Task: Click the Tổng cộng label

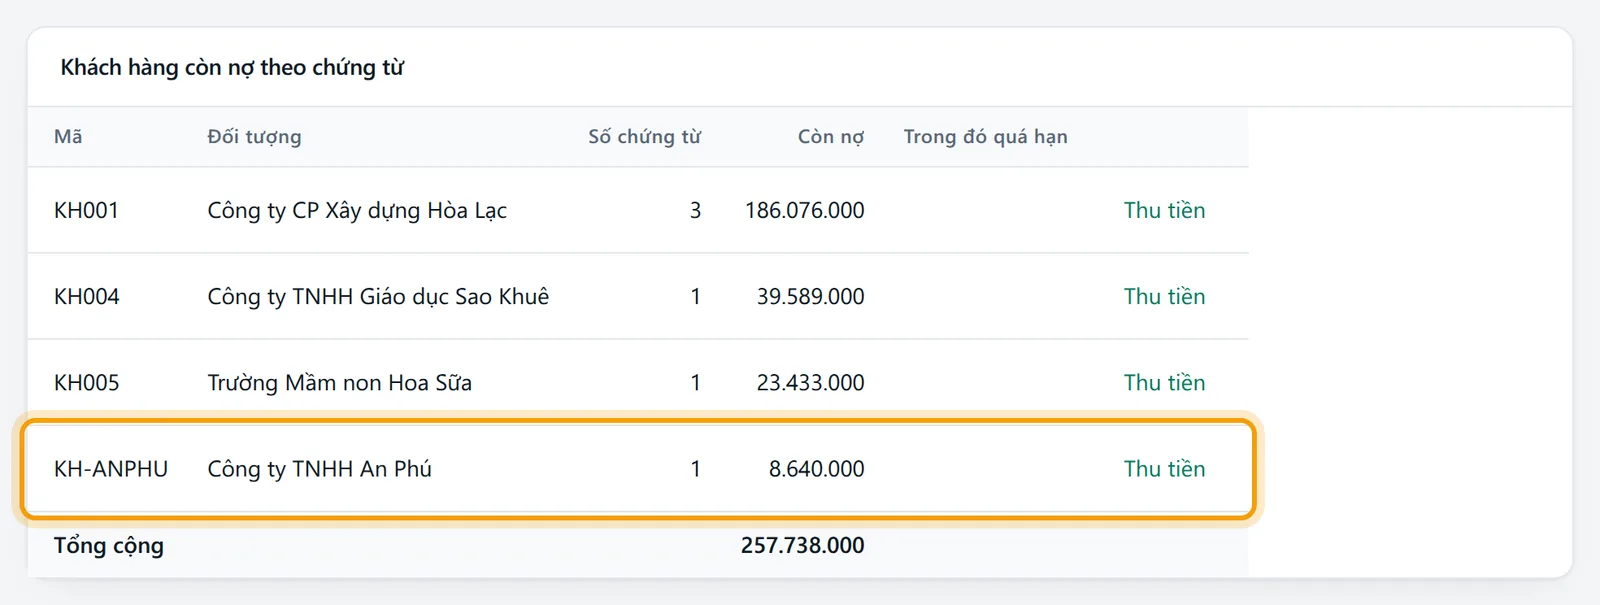Action: pos(109,546)
